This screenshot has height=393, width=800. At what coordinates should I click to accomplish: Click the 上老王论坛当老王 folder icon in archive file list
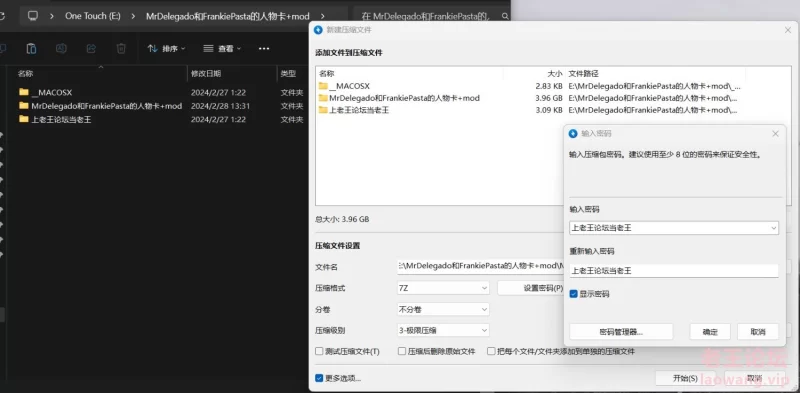coord(323,110)
